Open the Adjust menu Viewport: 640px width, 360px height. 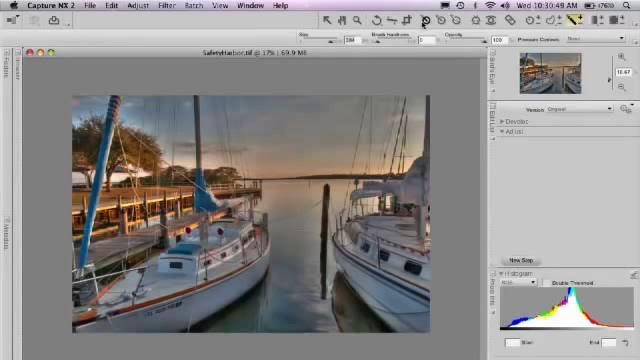[138, 5]
